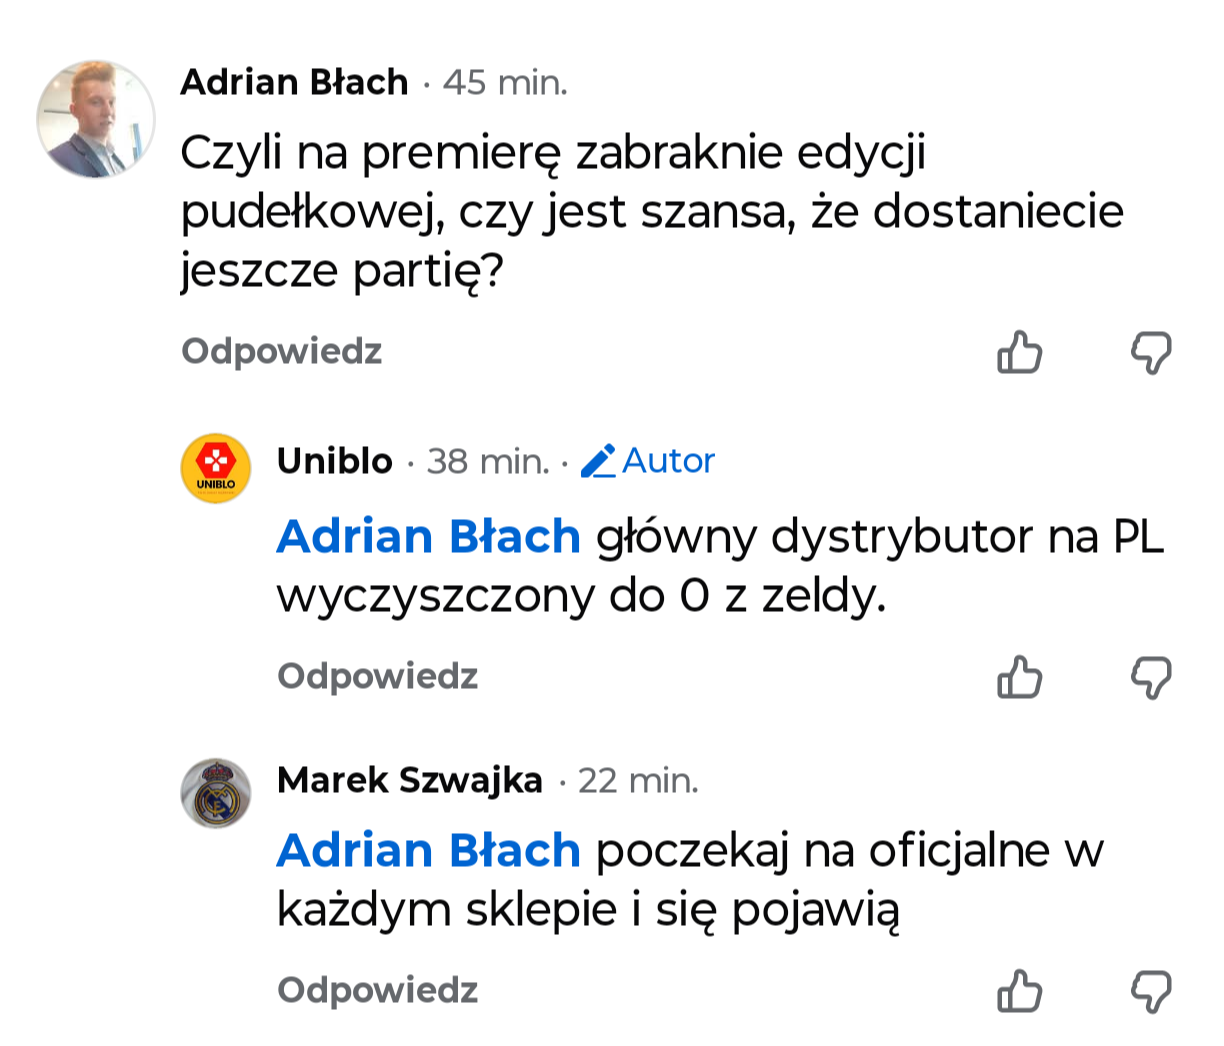1224x1046 pixels.
Task: Open the Adrian Błach mention in Uniblo's reply
Action: [x=429, y=537]
